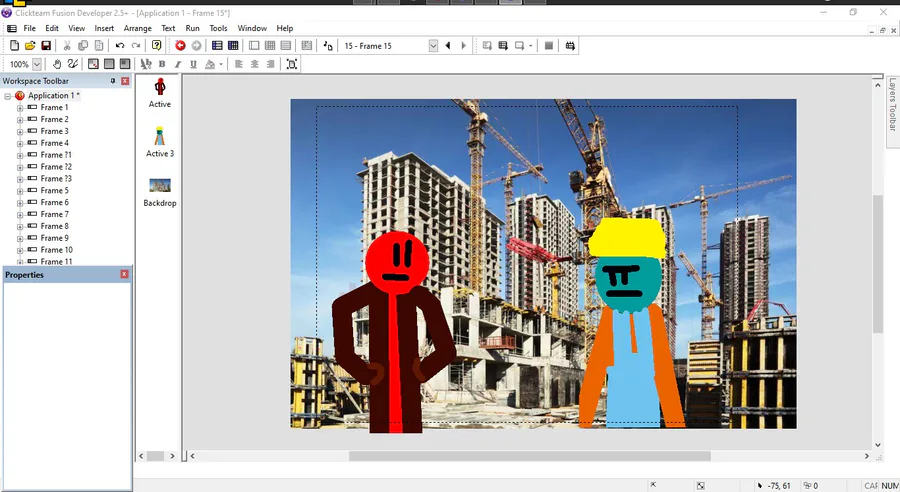
Task: Open a file with the folder icon
Action: tap(30, 45)
